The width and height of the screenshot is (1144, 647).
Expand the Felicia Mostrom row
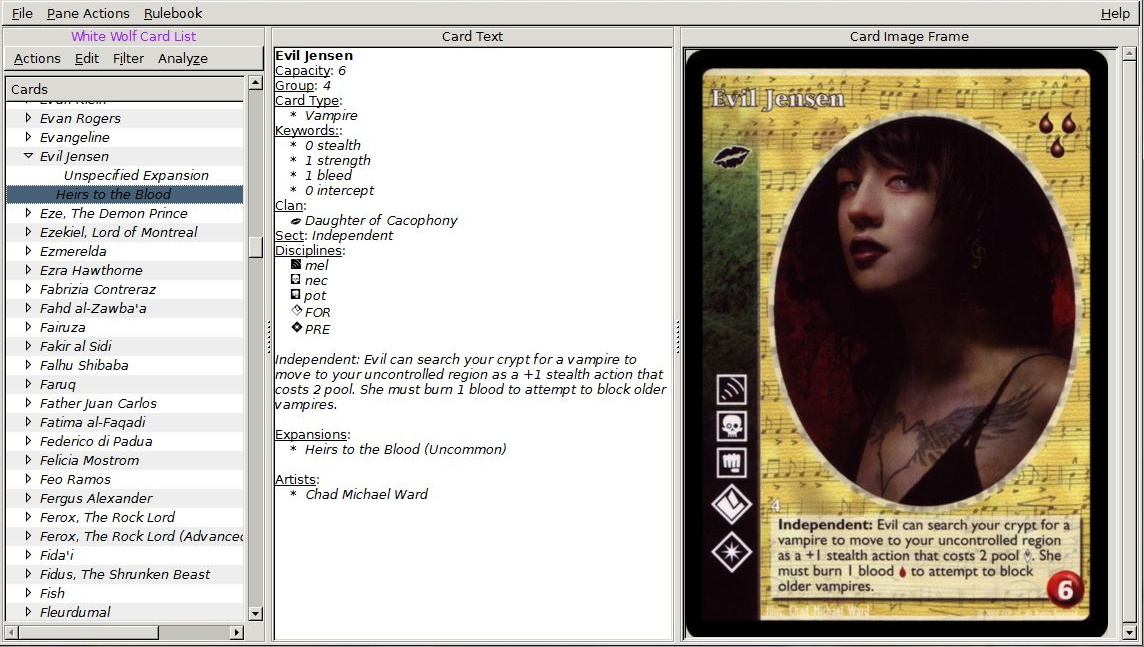pyautogui.click(x=28, y=460)
